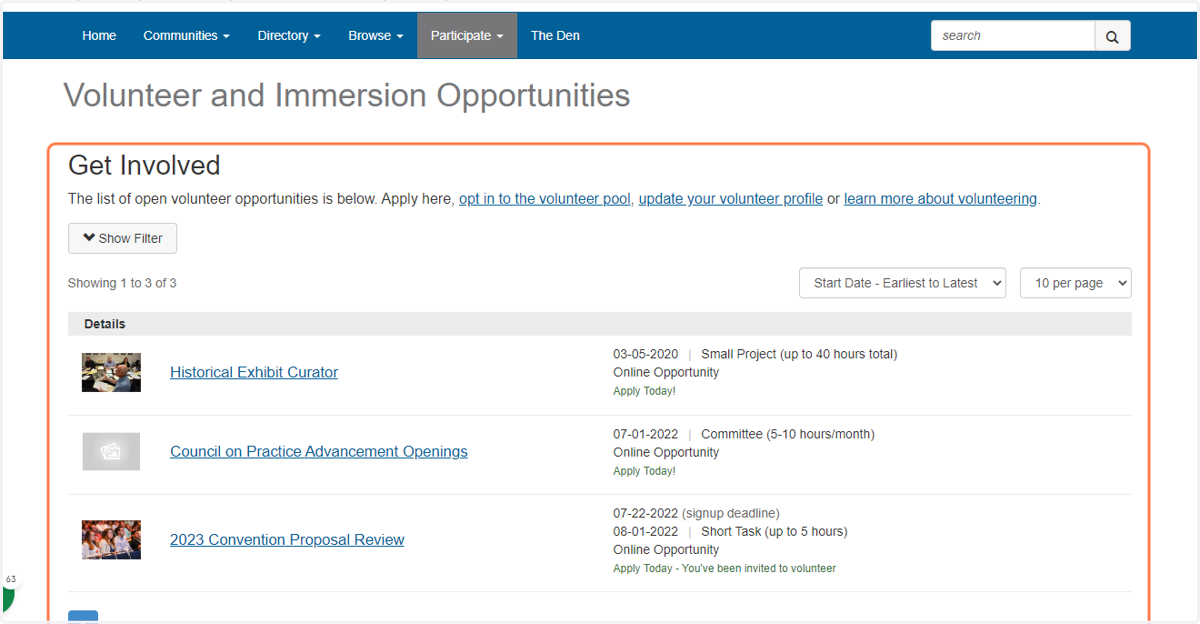Click the Showing 1 to 3 of 3 text
The image size is (1200, 624).
point(122,283)
